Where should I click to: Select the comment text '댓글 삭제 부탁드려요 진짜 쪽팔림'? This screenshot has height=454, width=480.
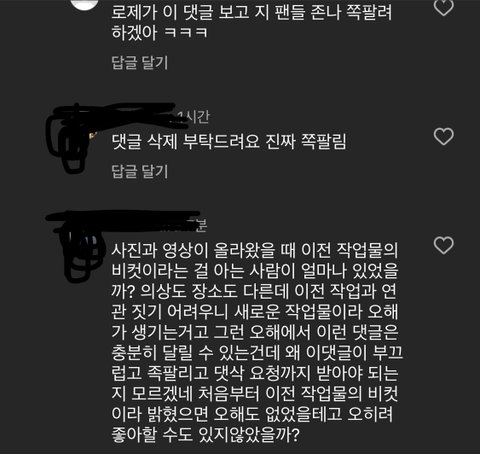tap(229, 141)
